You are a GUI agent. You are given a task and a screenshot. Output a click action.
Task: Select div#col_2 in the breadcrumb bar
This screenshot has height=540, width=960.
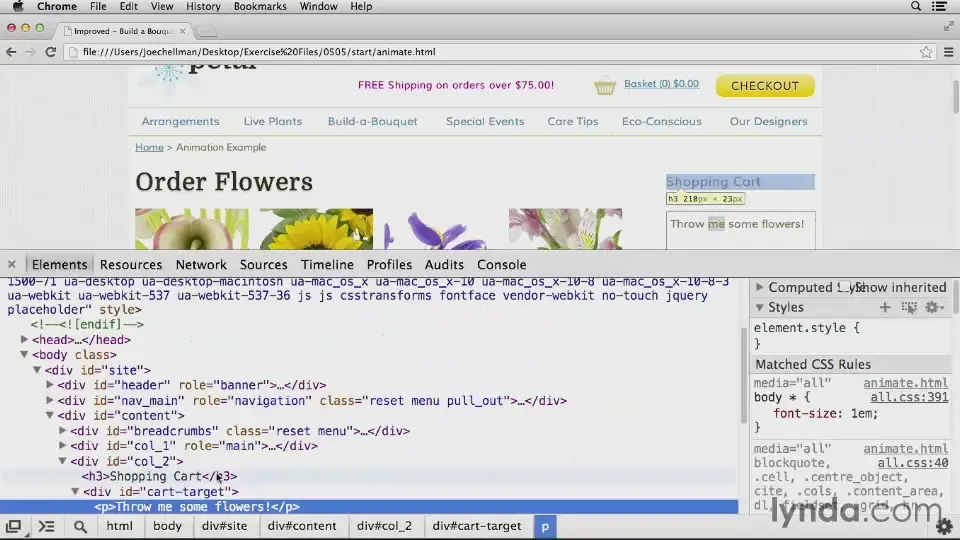[384, 526]
